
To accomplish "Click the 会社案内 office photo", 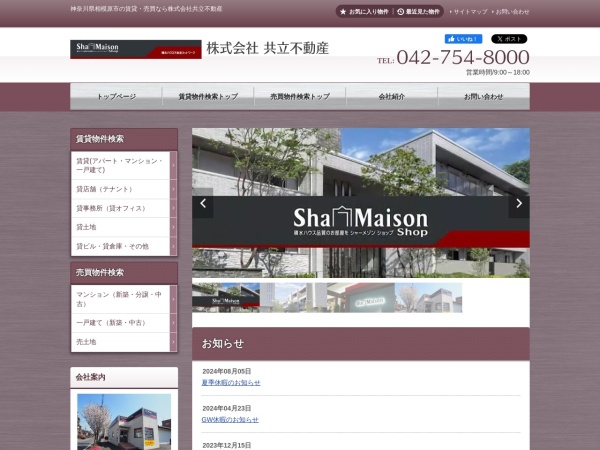I will coord(124,422).
